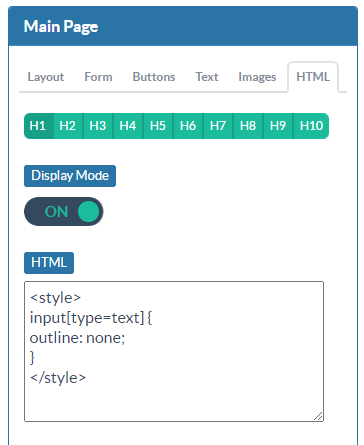Click the Main Page panel header

(x=183, y=26)
